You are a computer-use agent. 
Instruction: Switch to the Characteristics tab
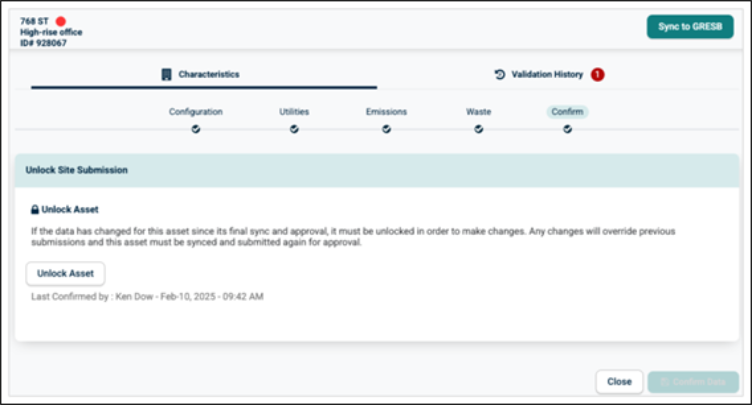pos(208,74)
